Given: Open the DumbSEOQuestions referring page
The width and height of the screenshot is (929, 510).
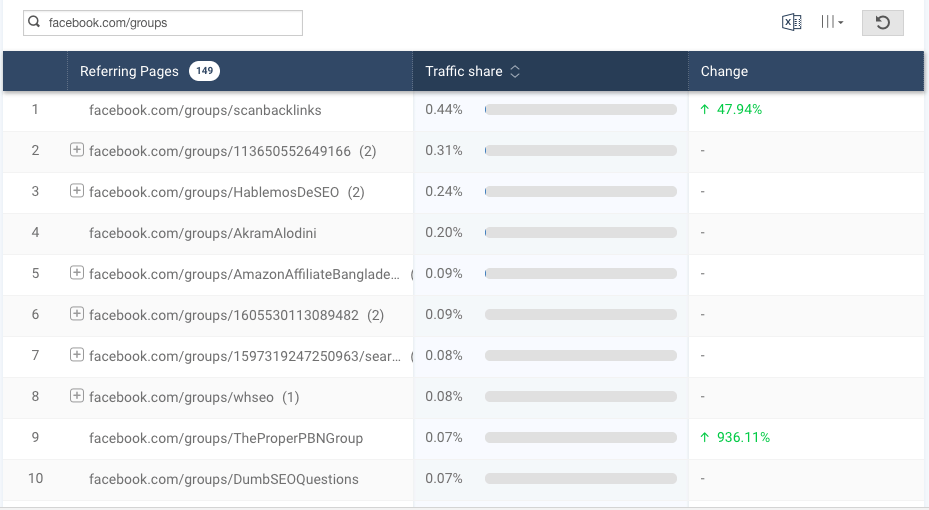Looking at the screenshot, I should pos(223,479).
